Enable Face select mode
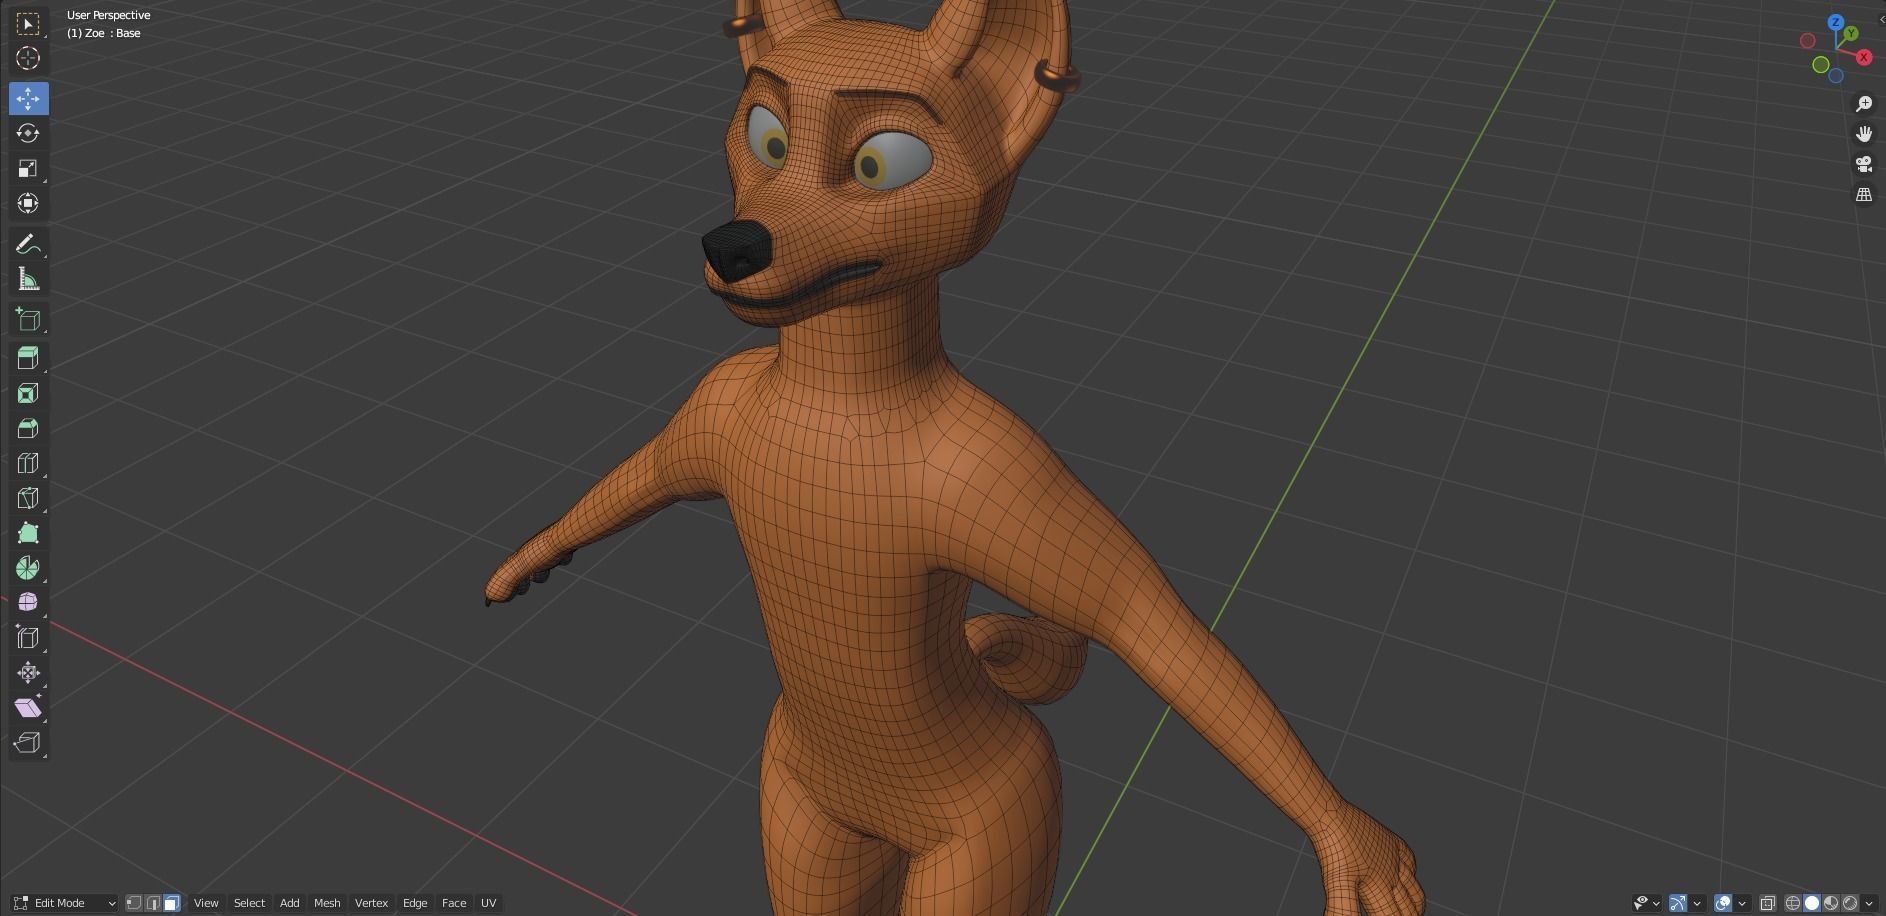This screenshot has width=1886, height=916. click(x=171, y=903)
